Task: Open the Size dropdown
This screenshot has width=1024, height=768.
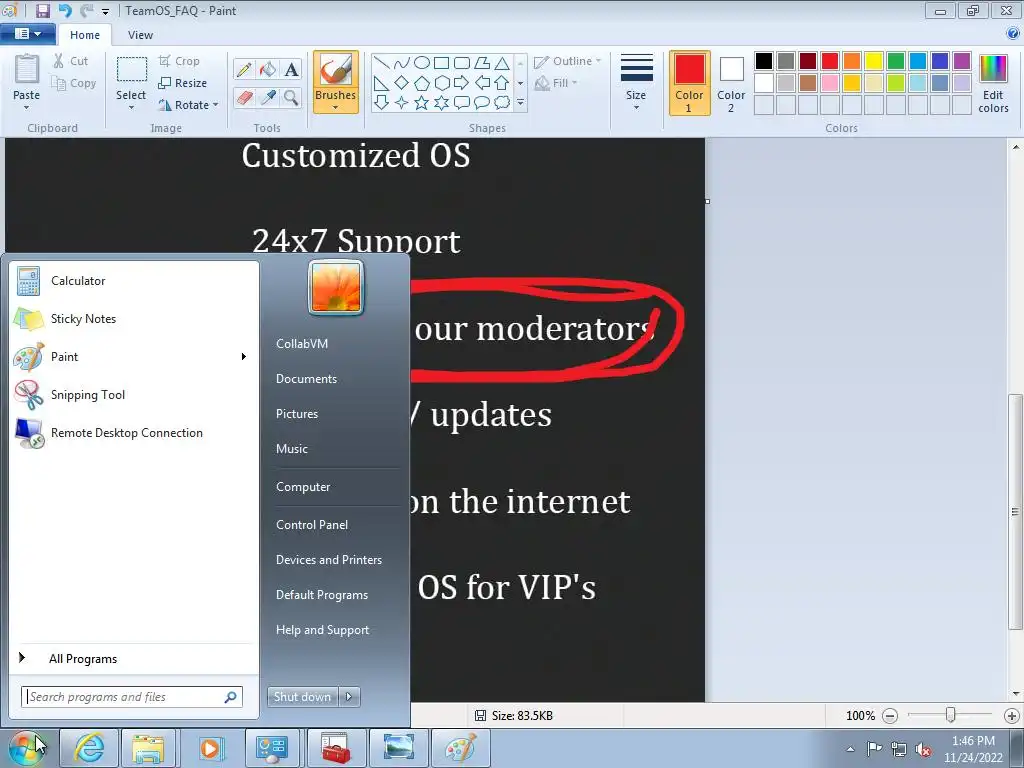Action: [636, 83]
